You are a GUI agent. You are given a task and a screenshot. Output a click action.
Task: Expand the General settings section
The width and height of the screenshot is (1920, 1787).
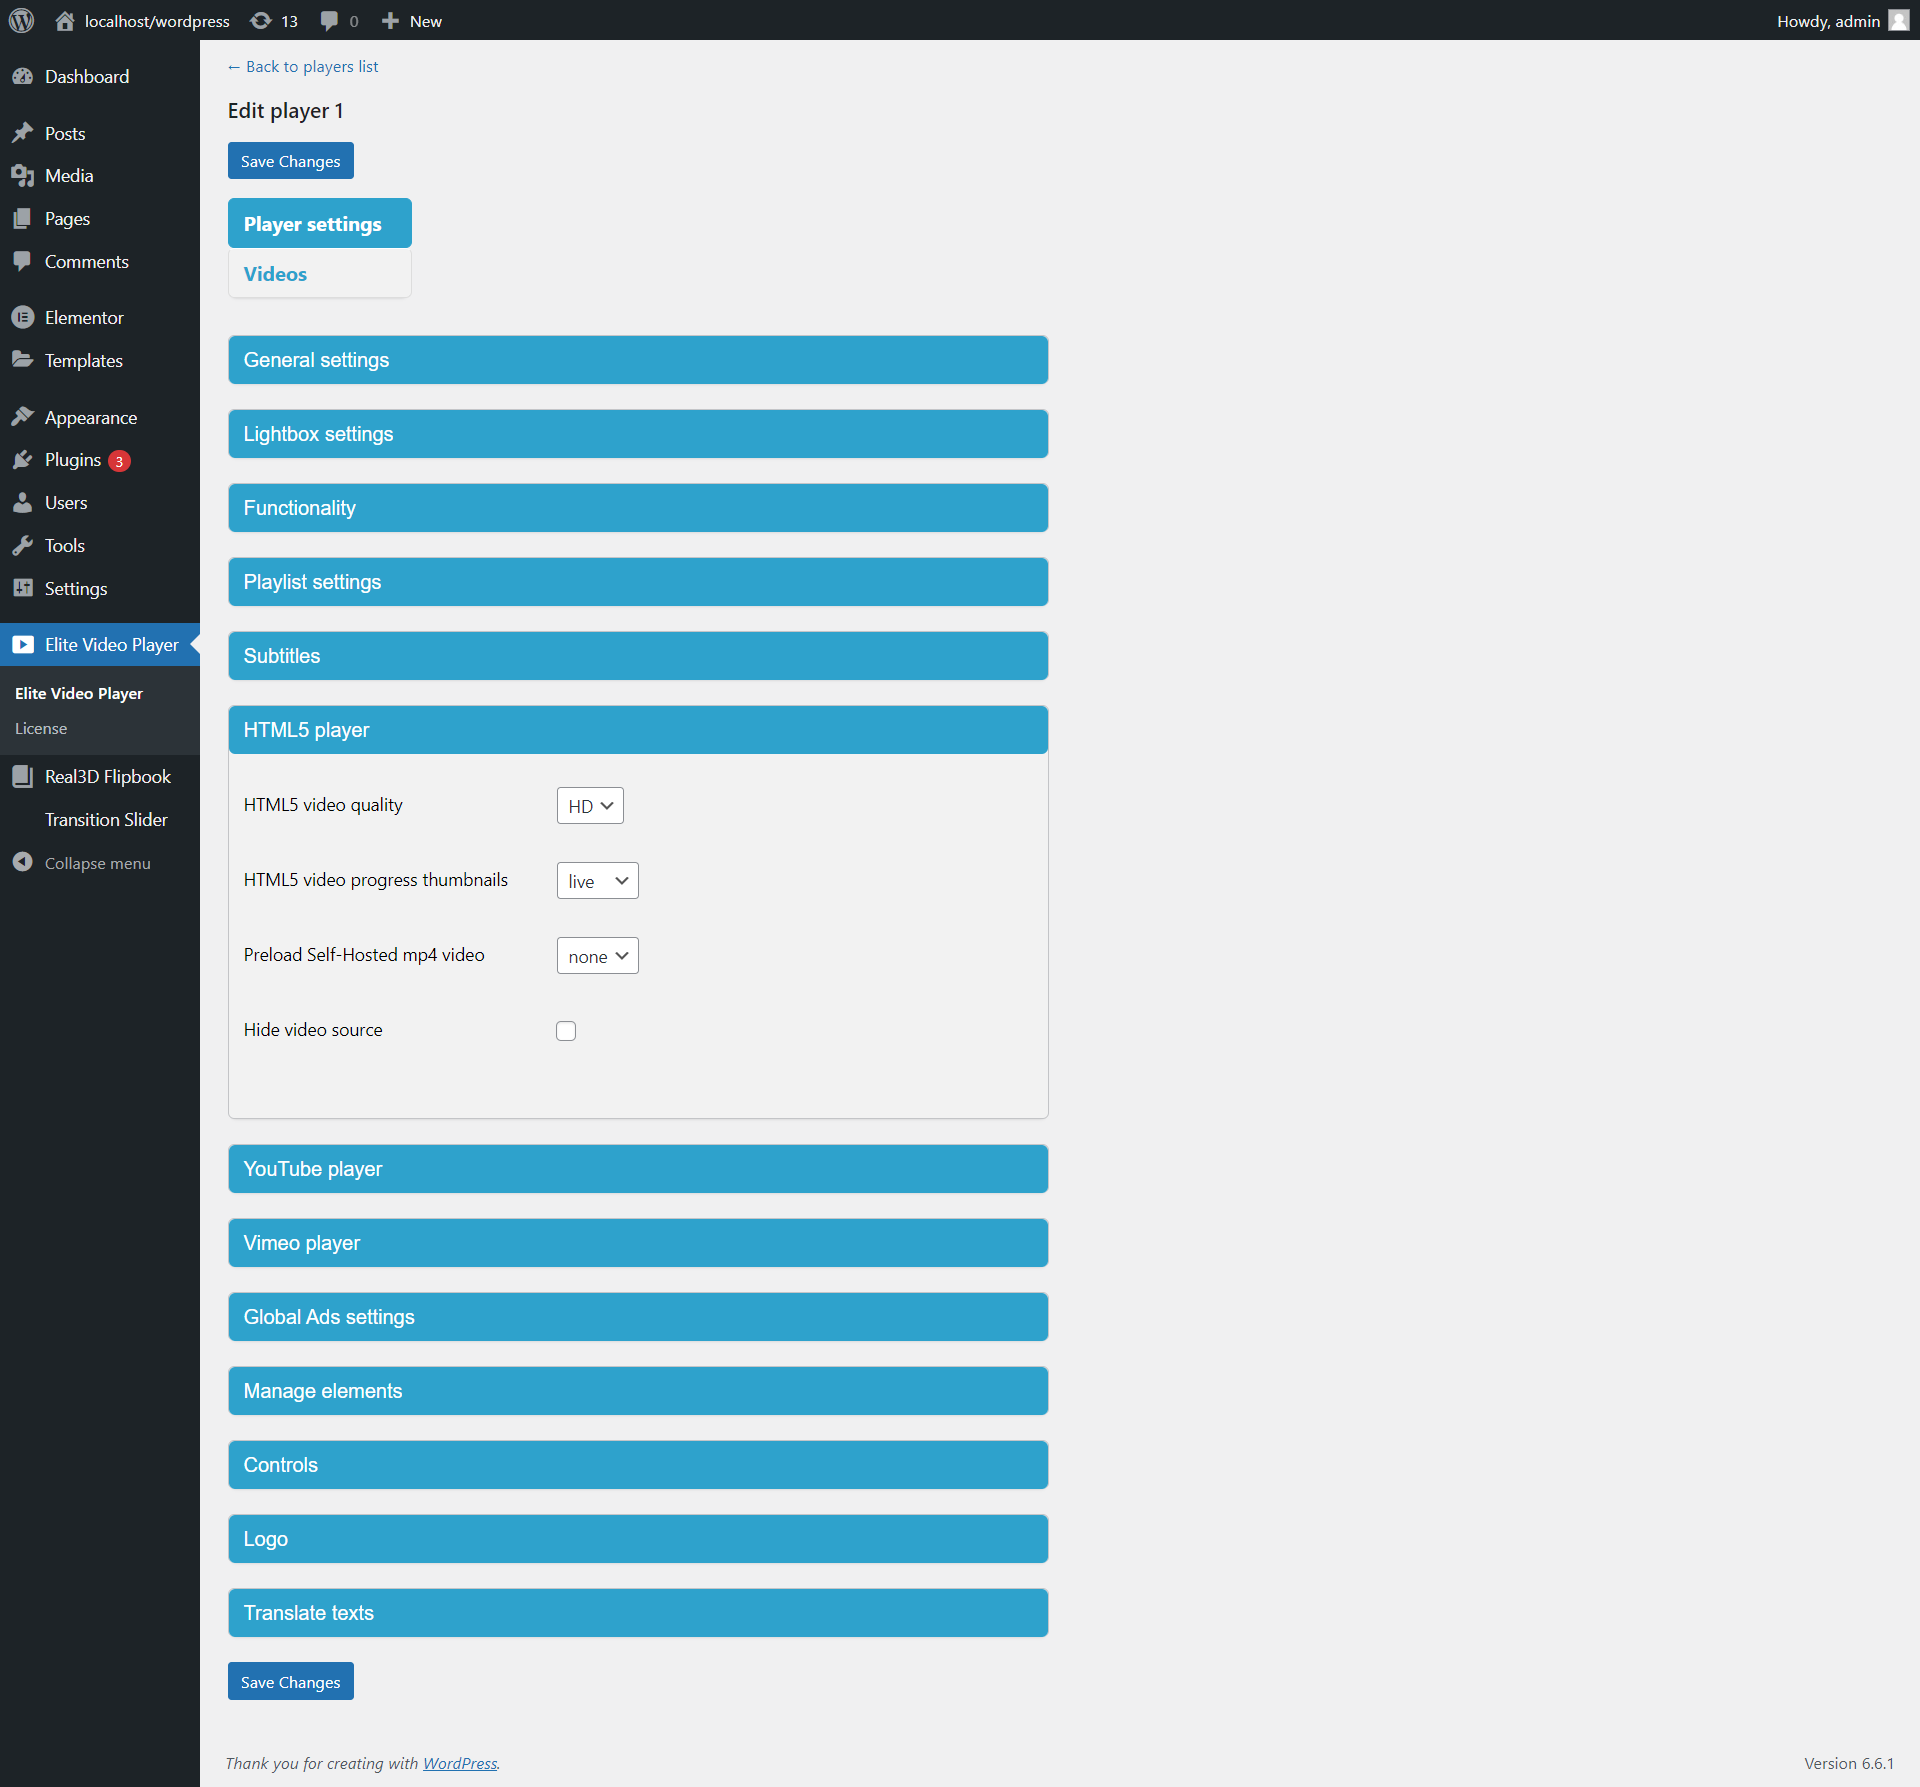coord(638,360)
